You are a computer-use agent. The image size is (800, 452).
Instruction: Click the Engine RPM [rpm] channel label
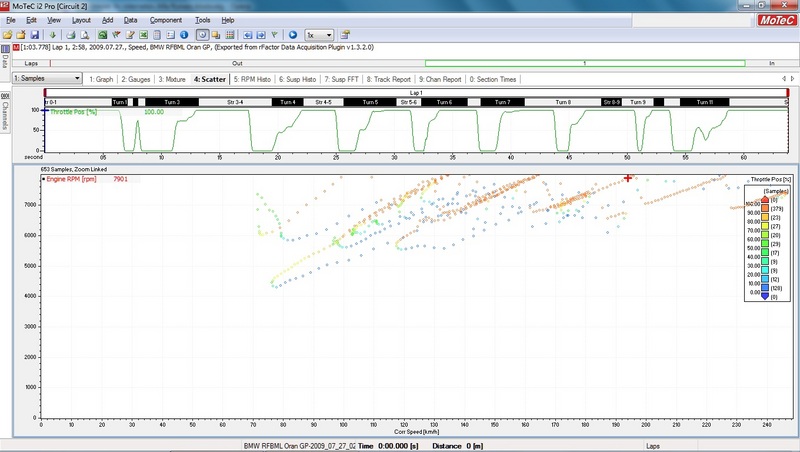coord(71,179)
